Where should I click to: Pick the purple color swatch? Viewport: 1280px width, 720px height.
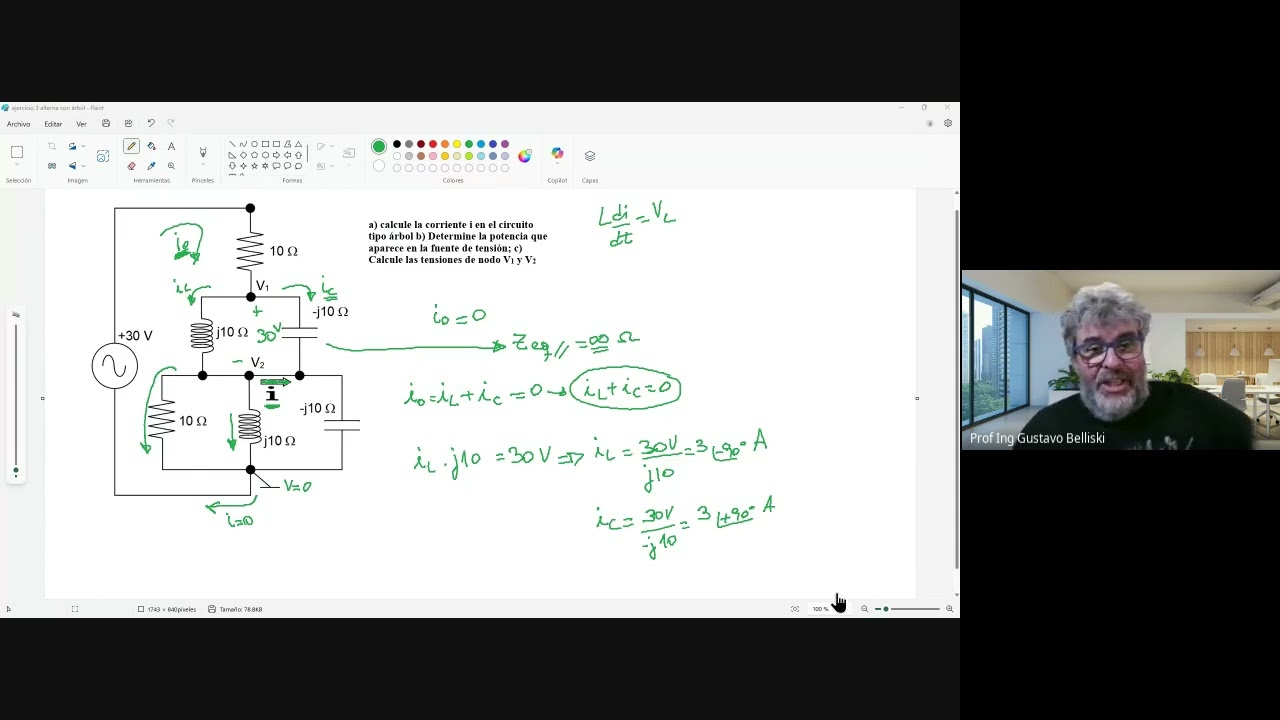[x=505, y=144]
